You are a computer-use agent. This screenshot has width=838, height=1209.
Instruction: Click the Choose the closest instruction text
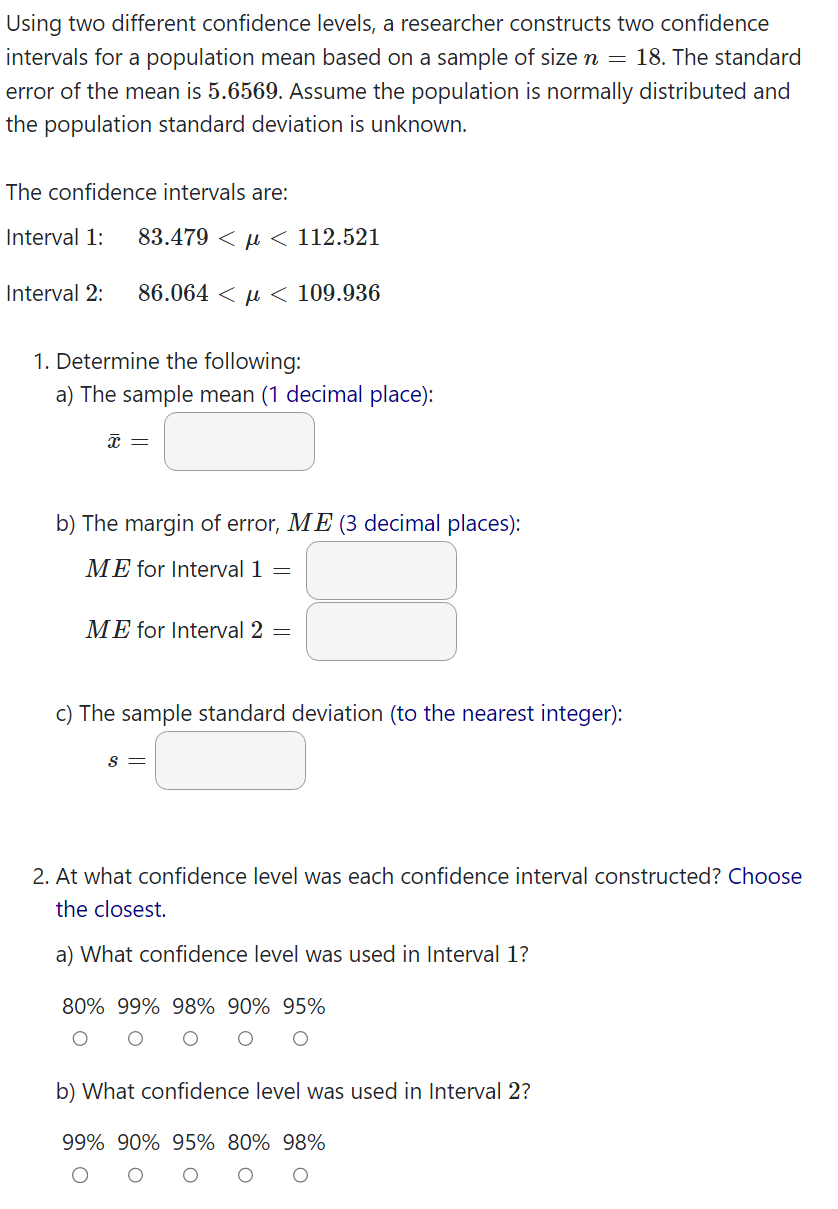click(x=111, y=909)
